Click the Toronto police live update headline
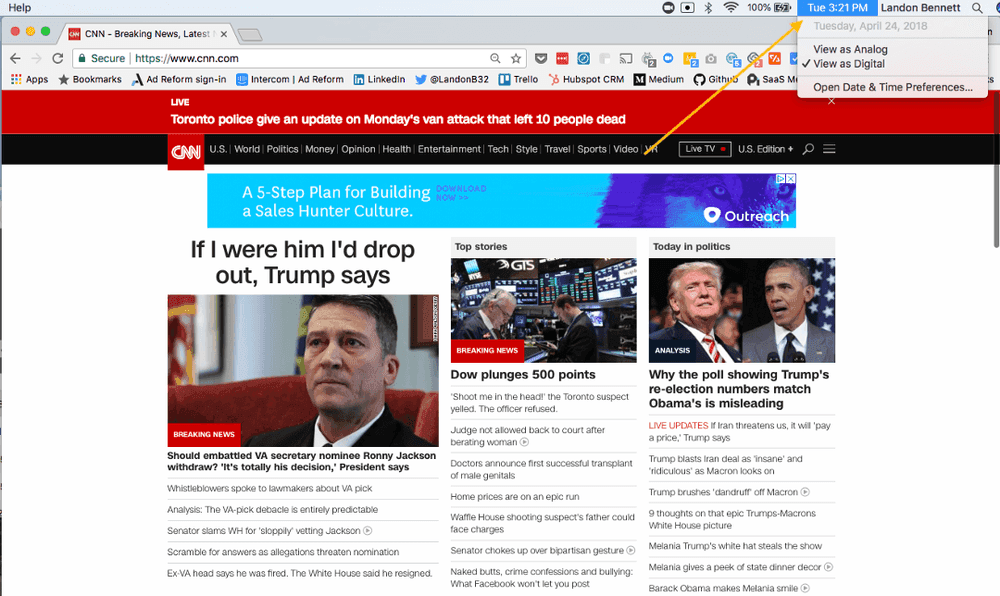The width and height of the screenshot is (1000, 596). (397, 119)
